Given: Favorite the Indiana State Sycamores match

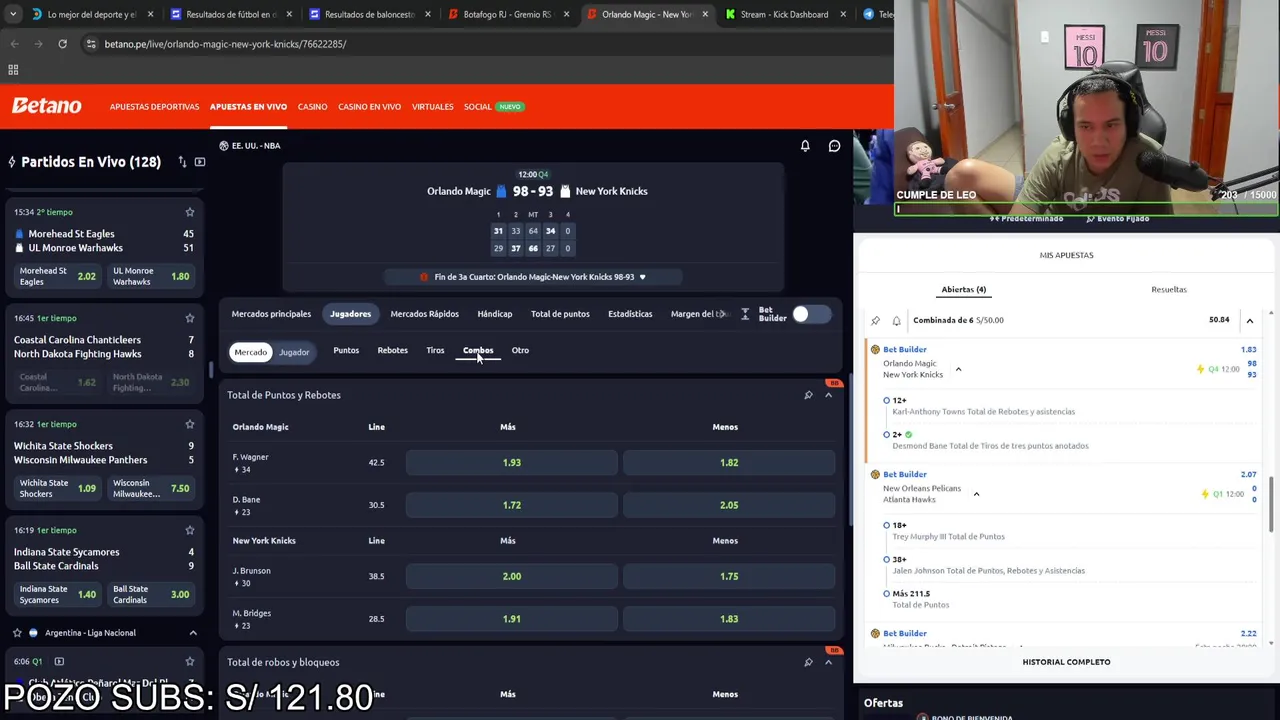Looking at the screenshot, I should 189,530.
